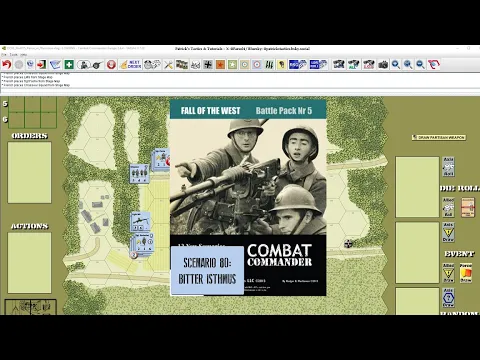
Task: Open the Tools menu
Action: click(13, 54)
